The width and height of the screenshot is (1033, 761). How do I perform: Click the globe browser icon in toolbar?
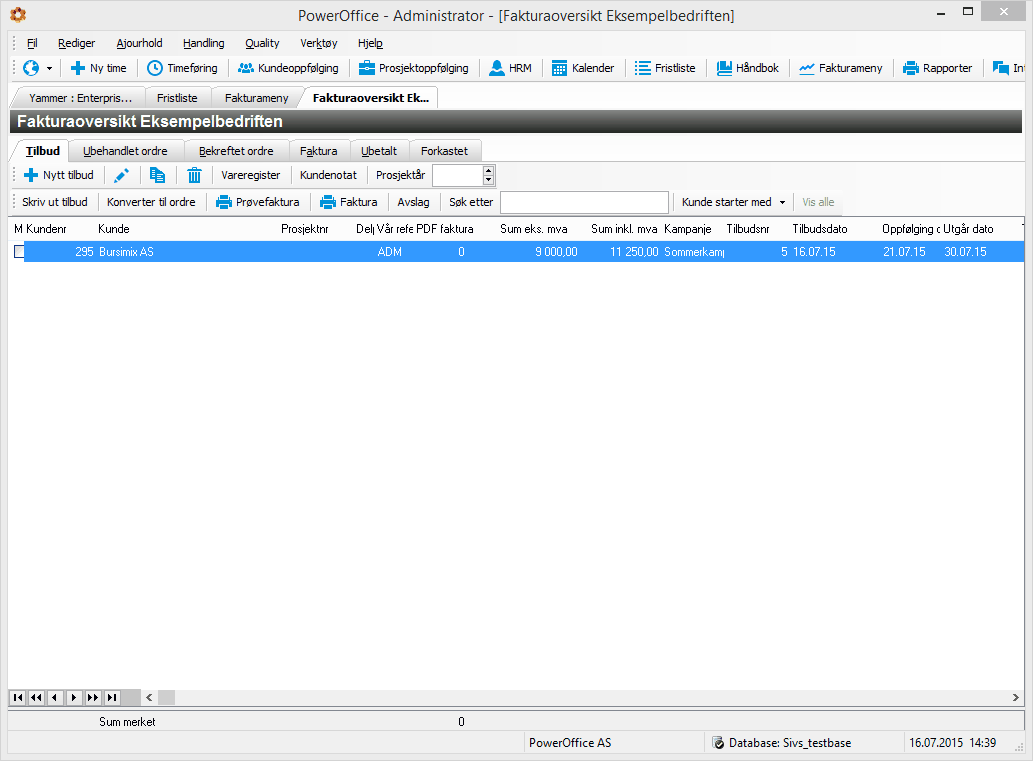(30, 68)
